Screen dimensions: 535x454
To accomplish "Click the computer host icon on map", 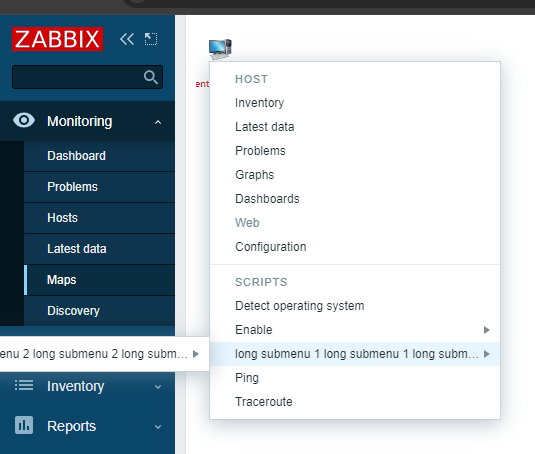I will [220, 49].
